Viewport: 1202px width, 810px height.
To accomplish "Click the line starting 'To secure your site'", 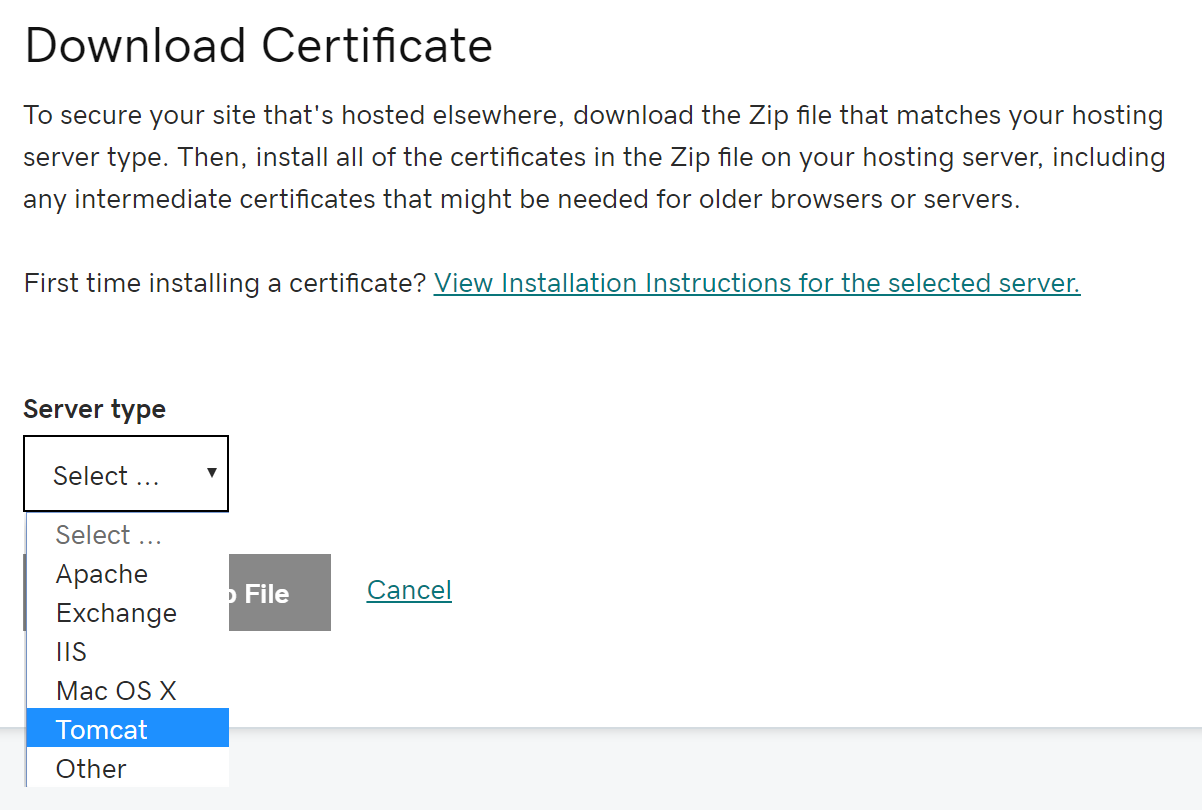I will (x=592, y=115).
